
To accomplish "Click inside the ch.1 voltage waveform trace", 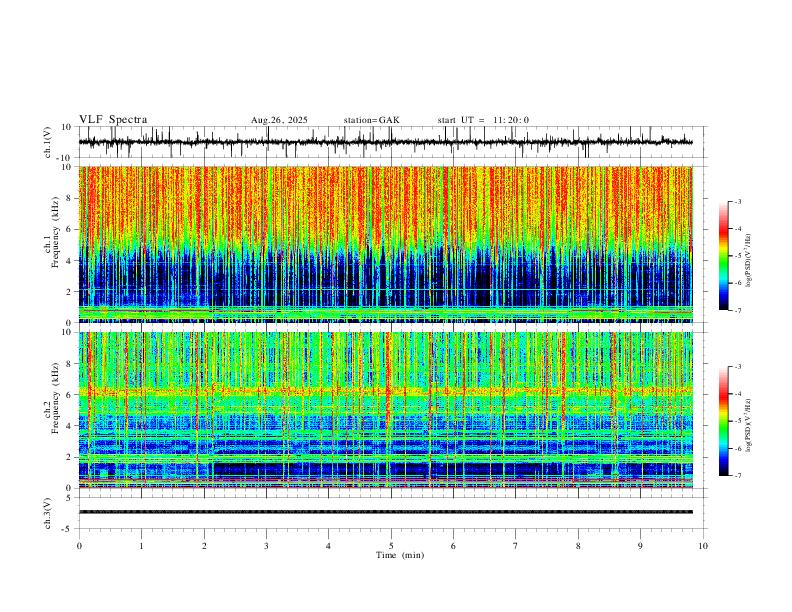I will pyautogui.click(x=385, y=142).
